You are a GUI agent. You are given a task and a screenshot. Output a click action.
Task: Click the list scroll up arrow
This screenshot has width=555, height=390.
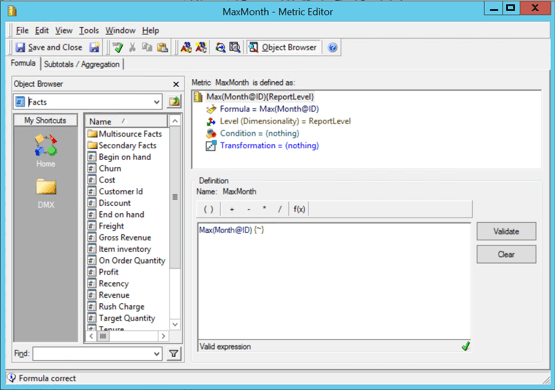175,121
